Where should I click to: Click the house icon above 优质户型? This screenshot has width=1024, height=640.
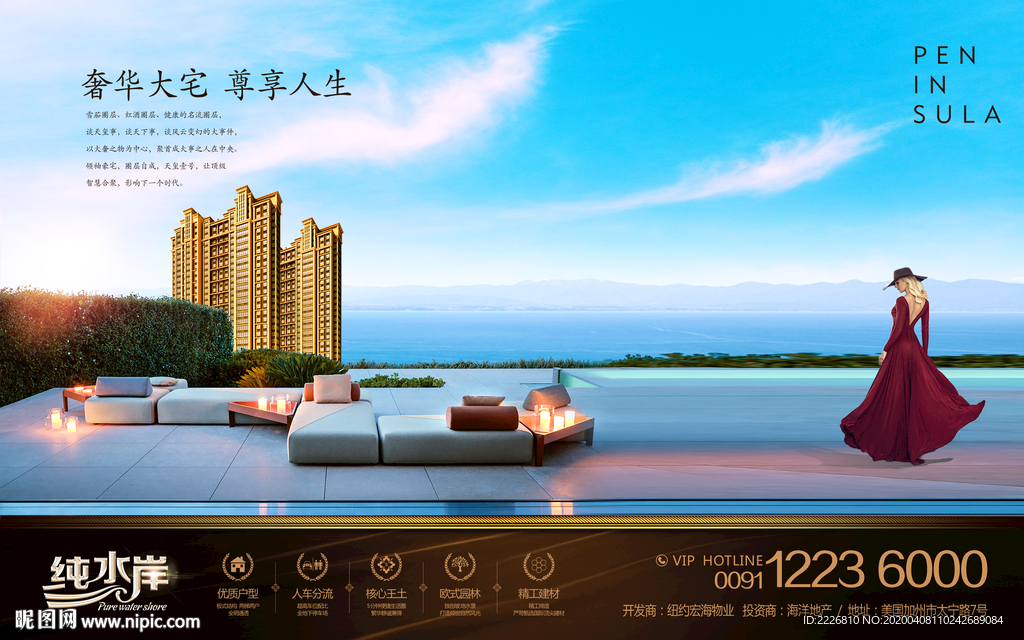click(x=237, y=566)
